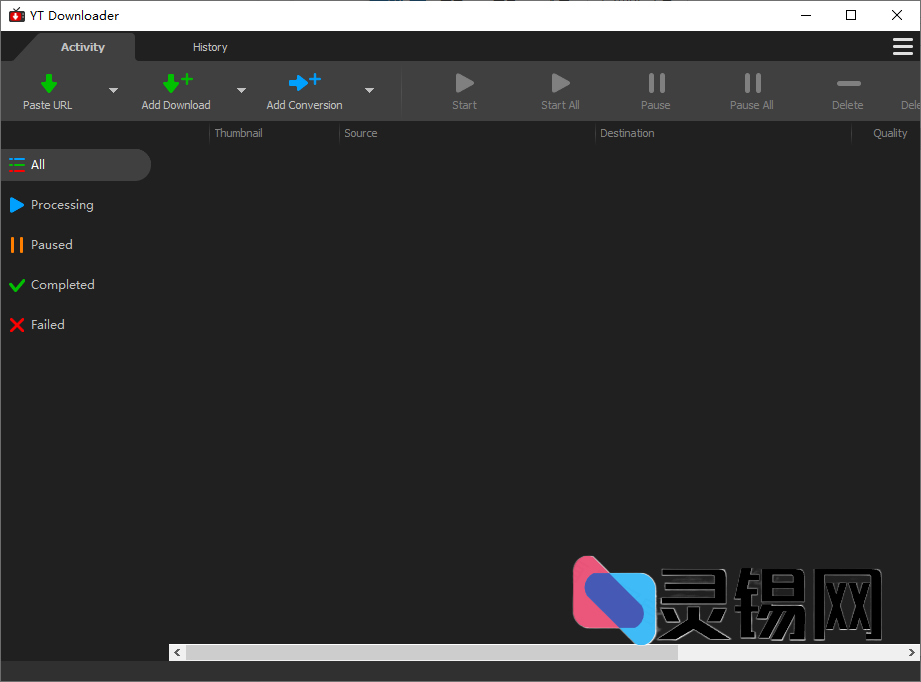Image resolution: width=921 pixels, height=682 pixels.
Task: Select the Completed filter in the sidebar
Action: (x=60, y=285)
